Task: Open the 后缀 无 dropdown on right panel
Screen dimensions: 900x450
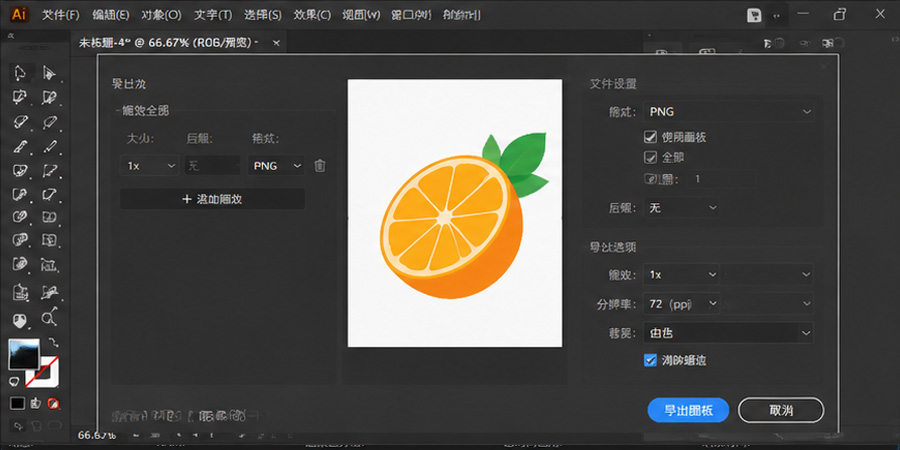Action: click(x=681, y=208)
